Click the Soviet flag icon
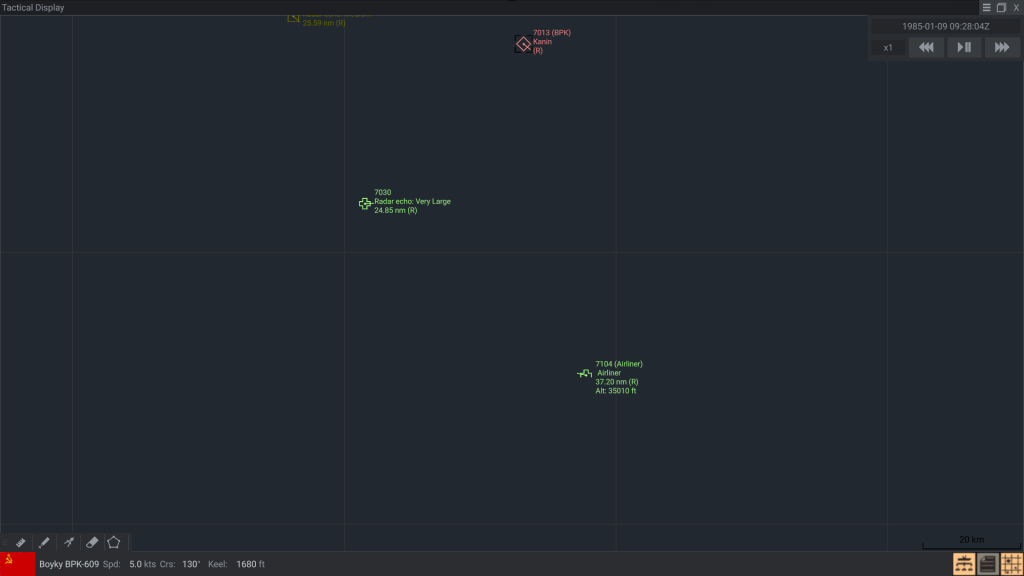The image size is (1024, 576). click(17, 564)
